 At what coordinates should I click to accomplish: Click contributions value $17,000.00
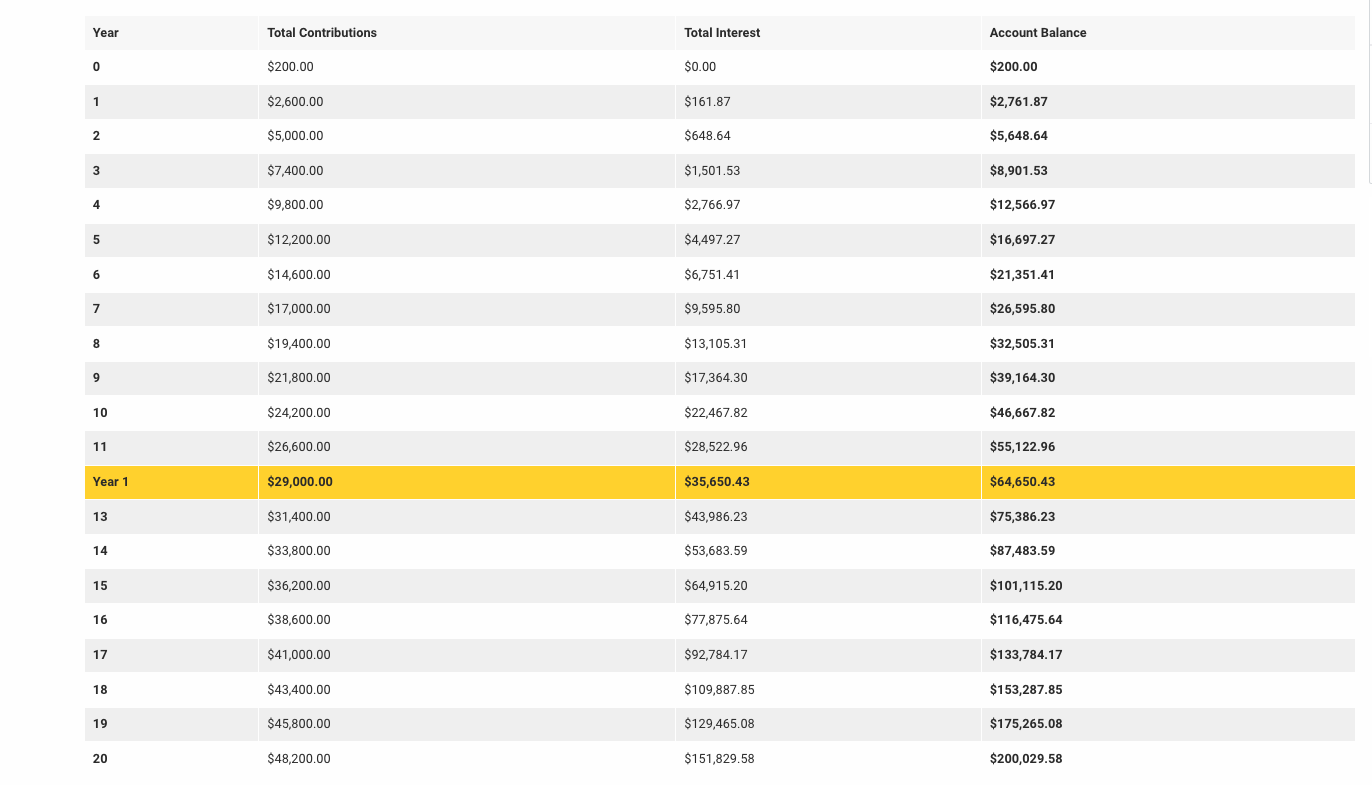pos(299,309)
